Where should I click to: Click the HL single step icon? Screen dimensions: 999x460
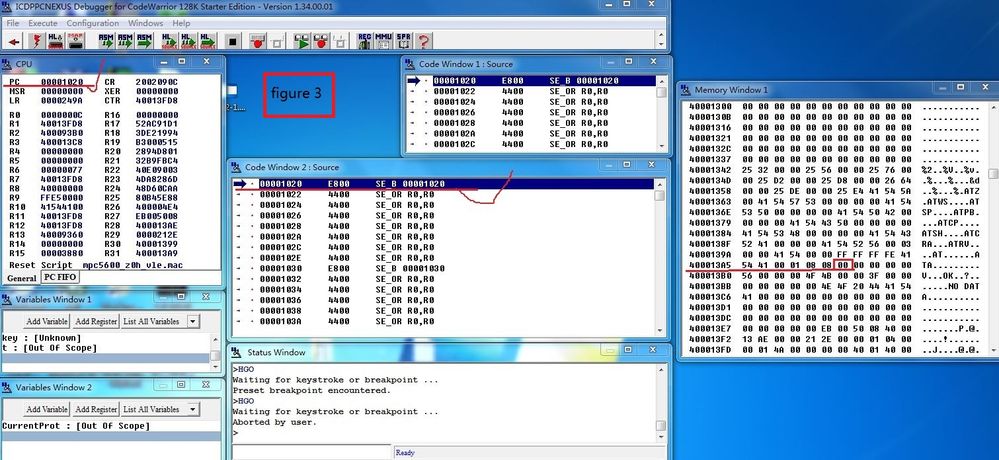pos(169,41)
